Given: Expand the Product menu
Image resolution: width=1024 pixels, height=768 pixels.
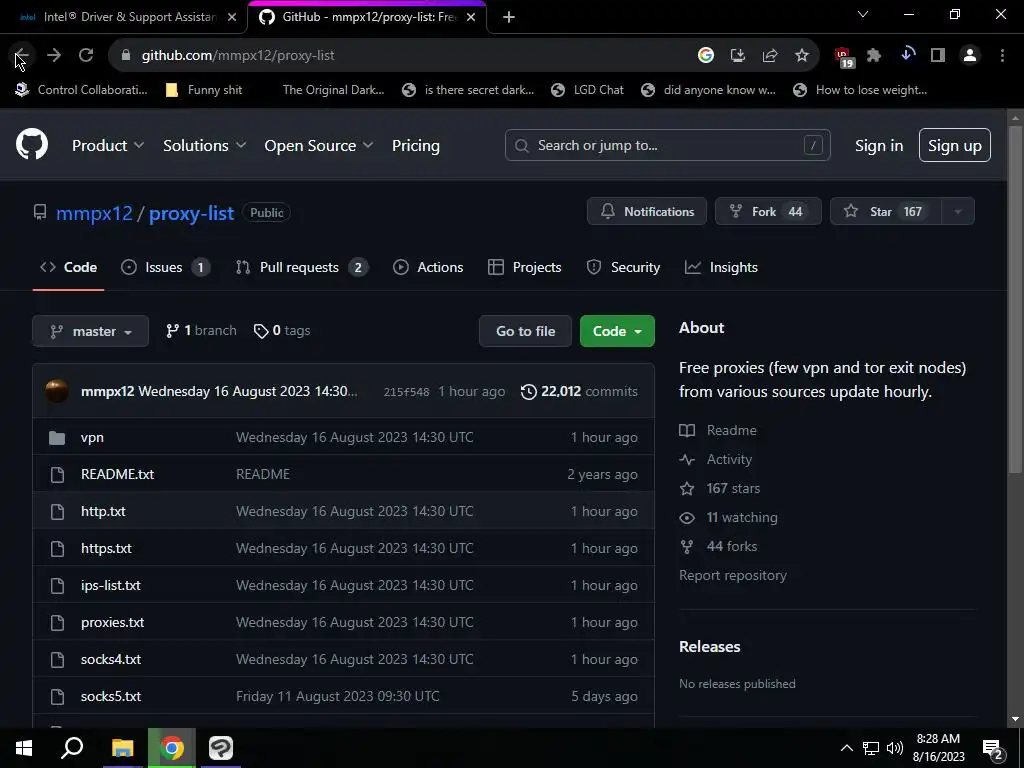Looking at the screenshot, I should coord(108,145).
